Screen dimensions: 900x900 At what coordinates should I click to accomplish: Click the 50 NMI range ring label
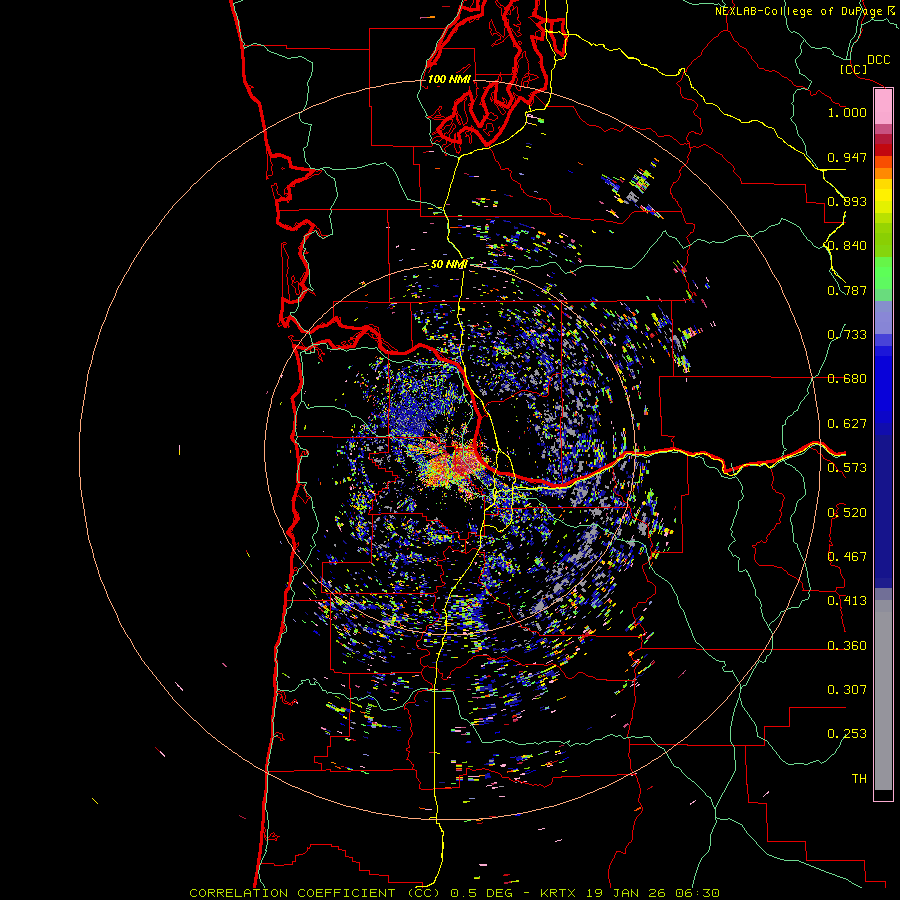pos(449,264)
